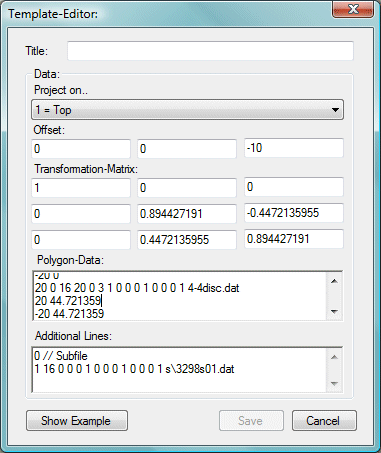Click the Polygon-Data scrollbar down arrow
Image resolution: width=381 pixels, height=453 pixels.
click(x=334, y=312)
